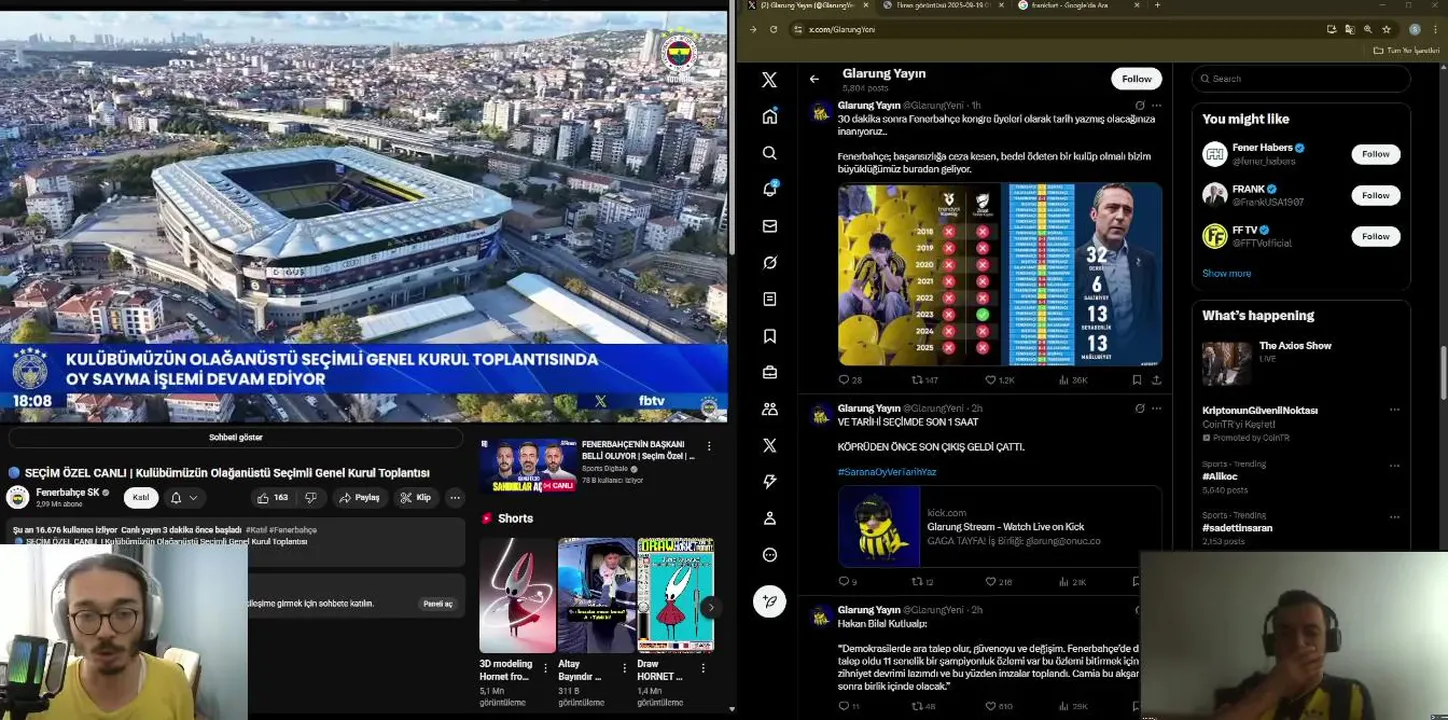Open more options on the 1h tweet
The height and width of the screenshot is (720, 1448).
[1157, 105]
